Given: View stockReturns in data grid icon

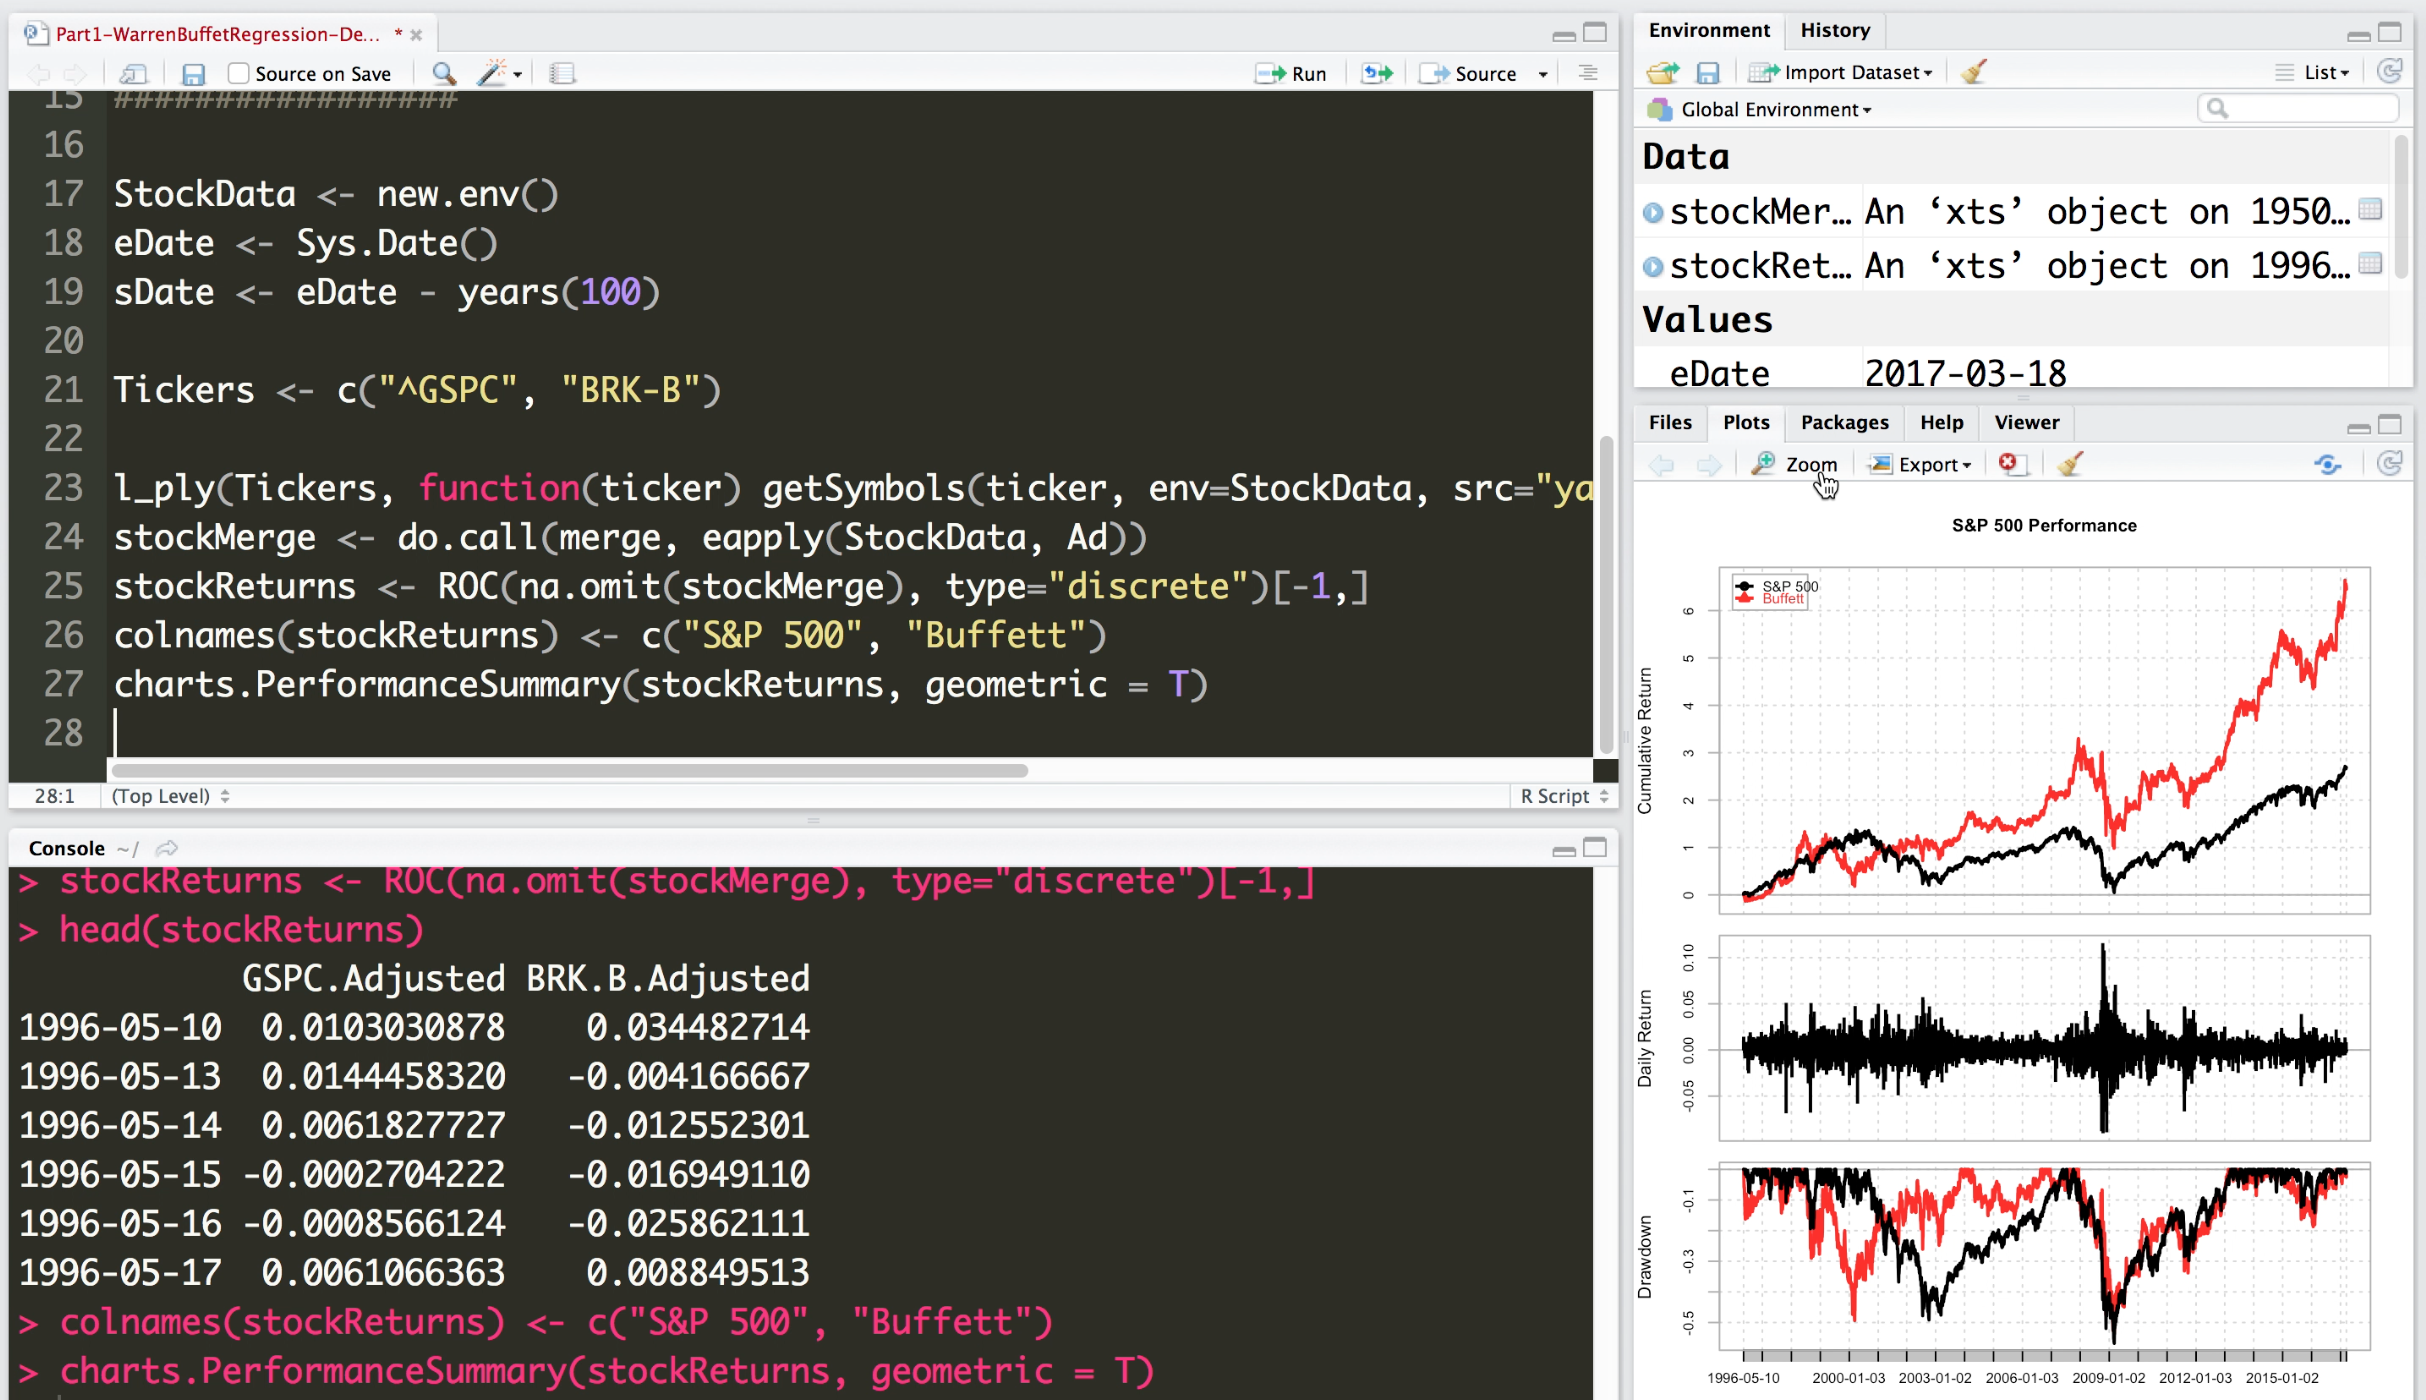Looking at the screenshot, I should (x=2370, y=264).
